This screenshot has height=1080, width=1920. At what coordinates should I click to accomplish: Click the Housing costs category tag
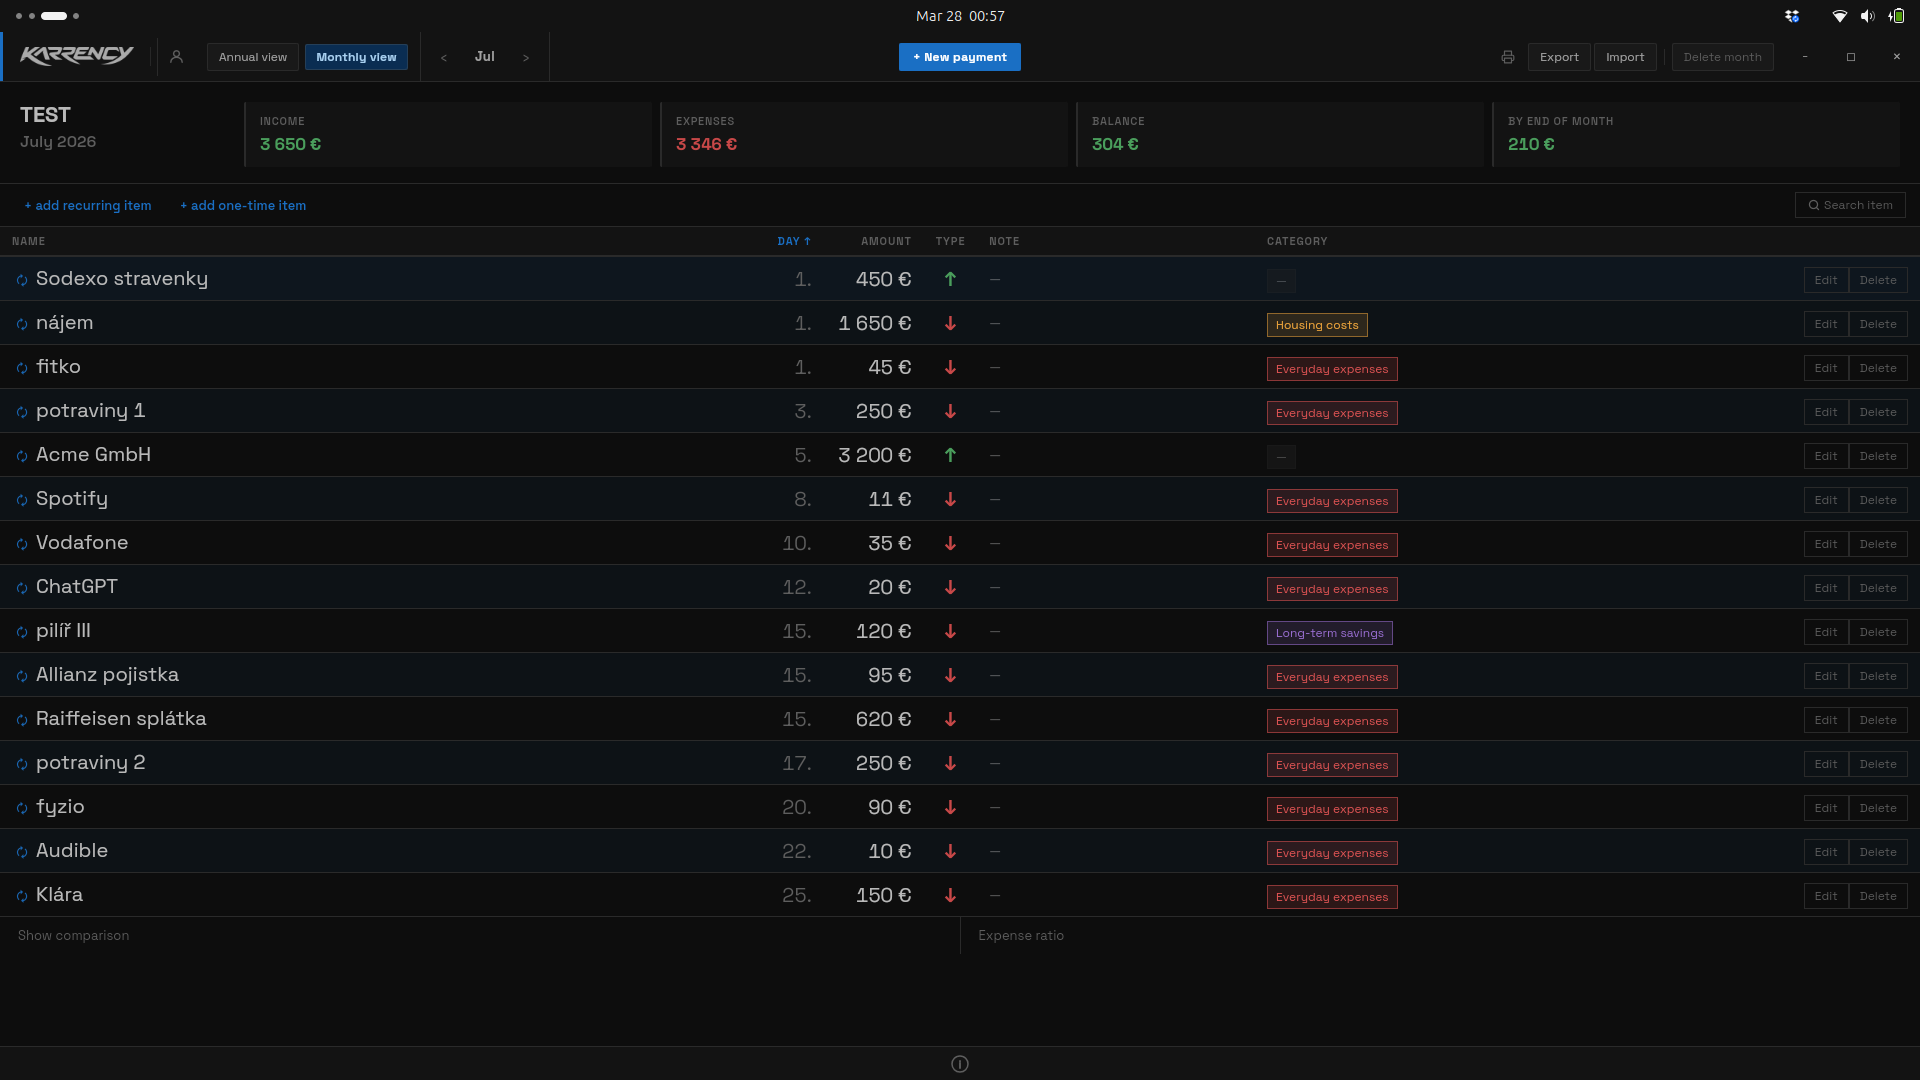click(x=1316, y=325)
